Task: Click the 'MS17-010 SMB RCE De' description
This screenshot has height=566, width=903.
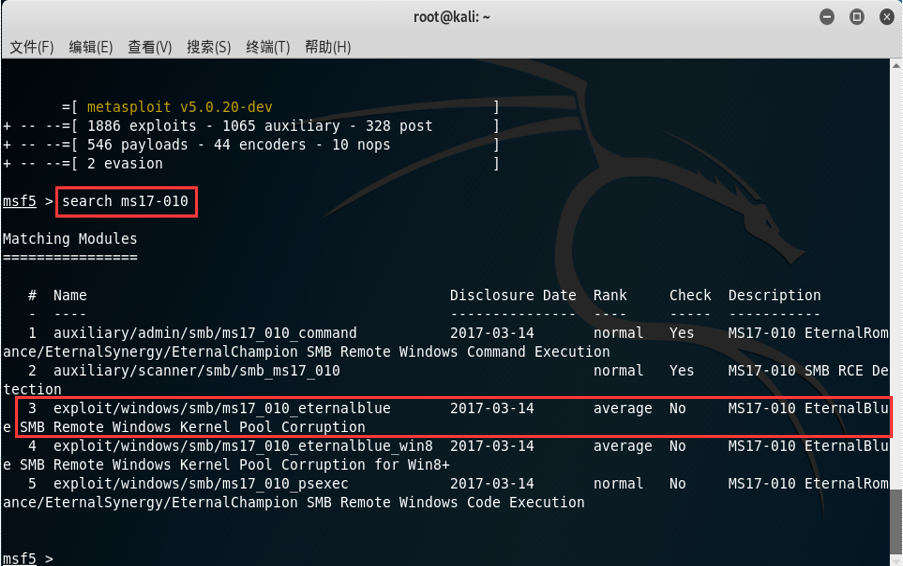Action: pyautogui.click(x=809, y=371)
